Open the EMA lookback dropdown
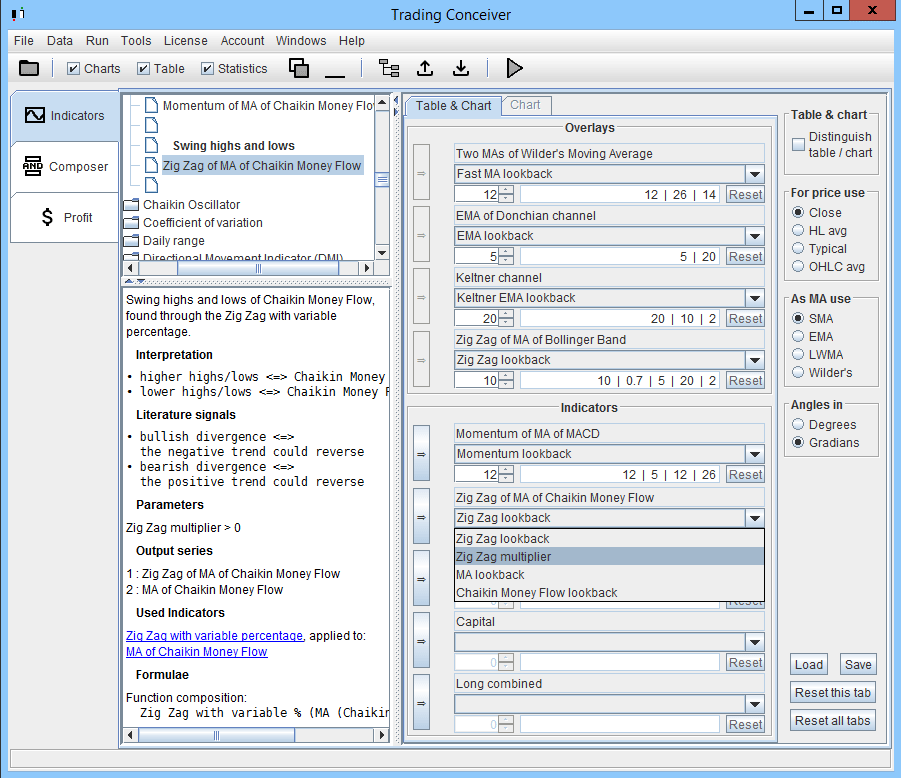Image resolution: width=901 pixels, height=778 pixels. tap(754, 236)
